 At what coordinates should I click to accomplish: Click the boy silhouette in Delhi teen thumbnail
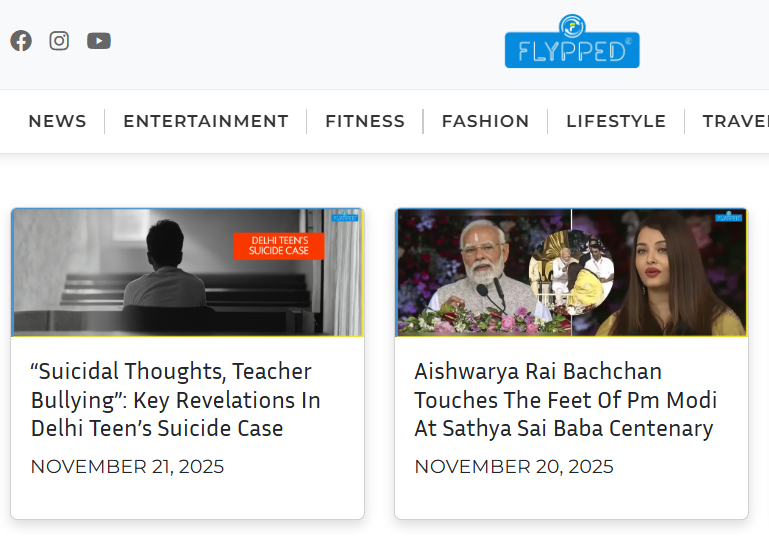pyautogui.click(x=165, y=265)
